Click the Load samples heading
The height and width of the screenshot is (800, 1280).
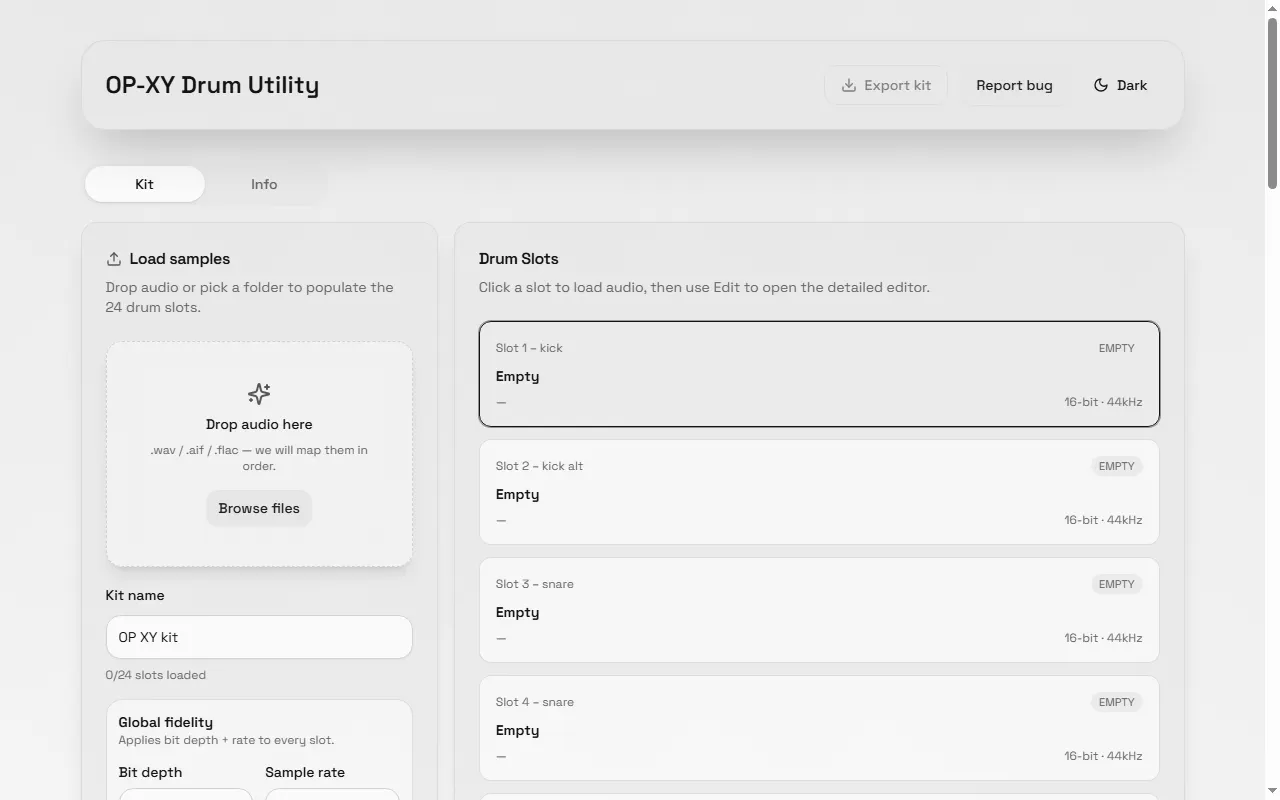(x=180, y=259)
